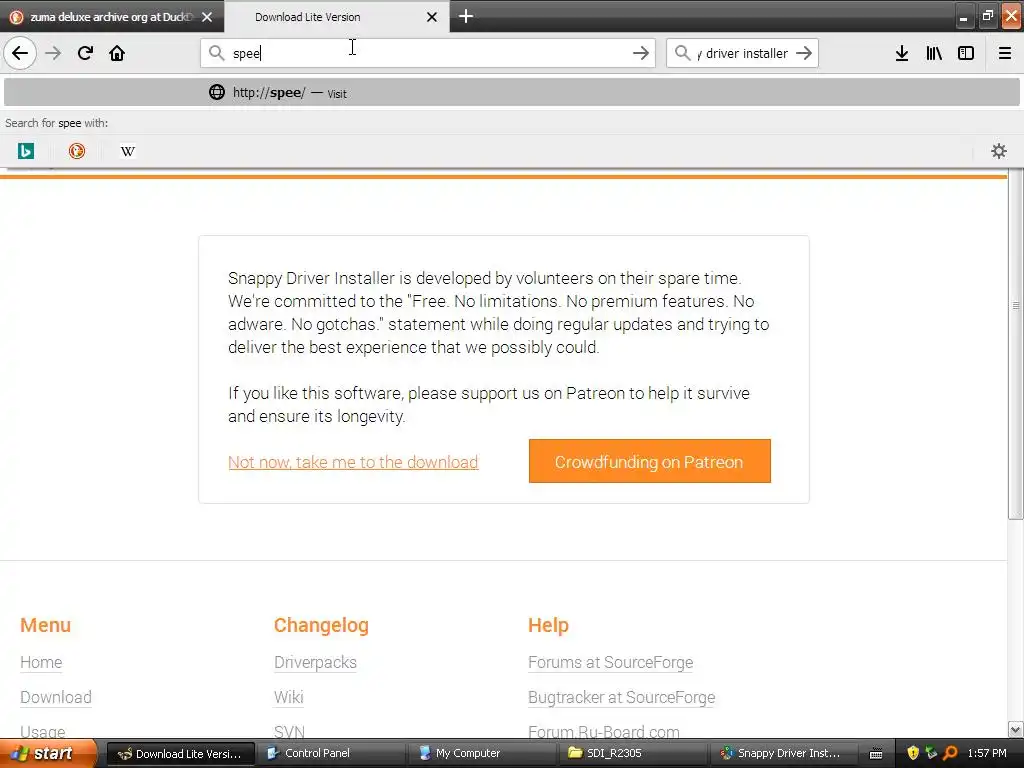Click the orange magnifier tray icon
Screen dimensions: 1024x768
coord(950,753)
